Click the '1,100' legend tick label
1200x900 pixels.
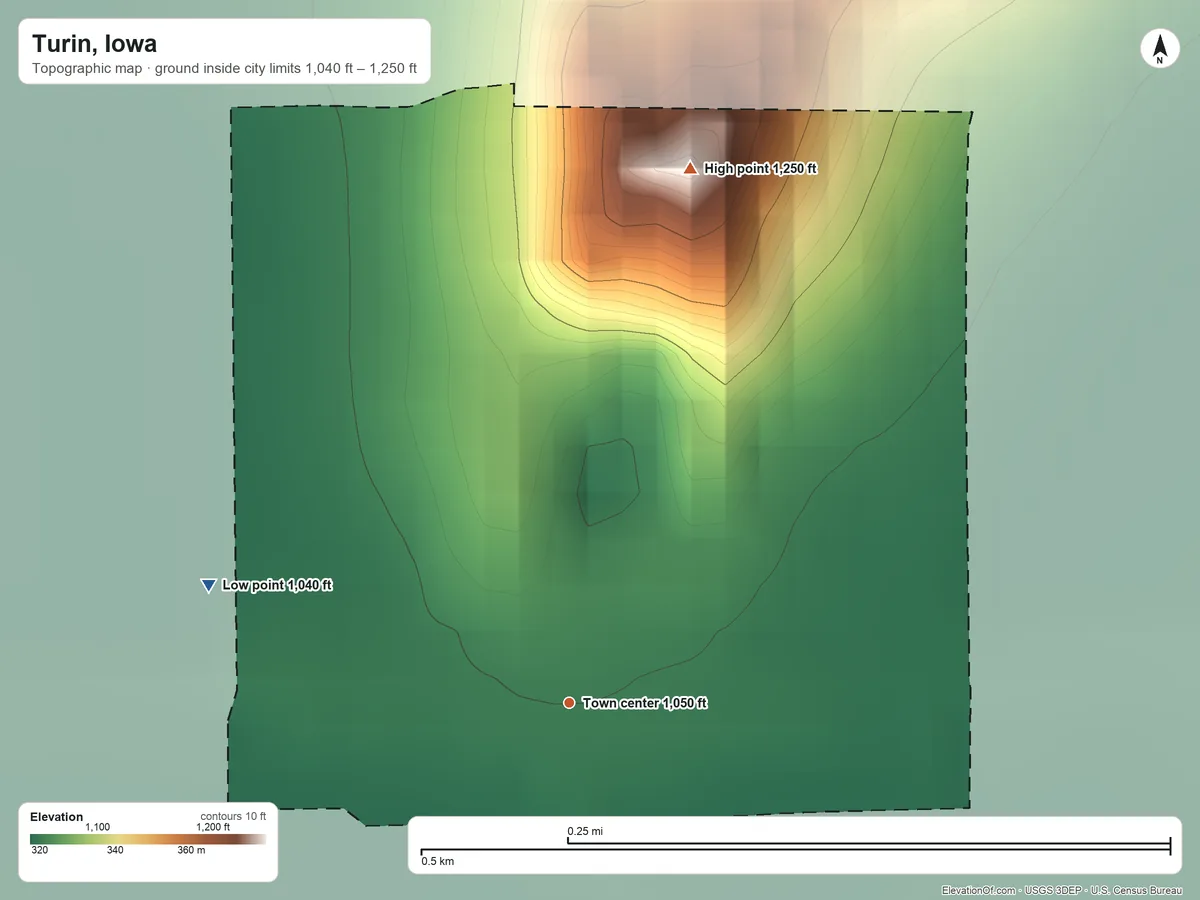click(97, 827)
